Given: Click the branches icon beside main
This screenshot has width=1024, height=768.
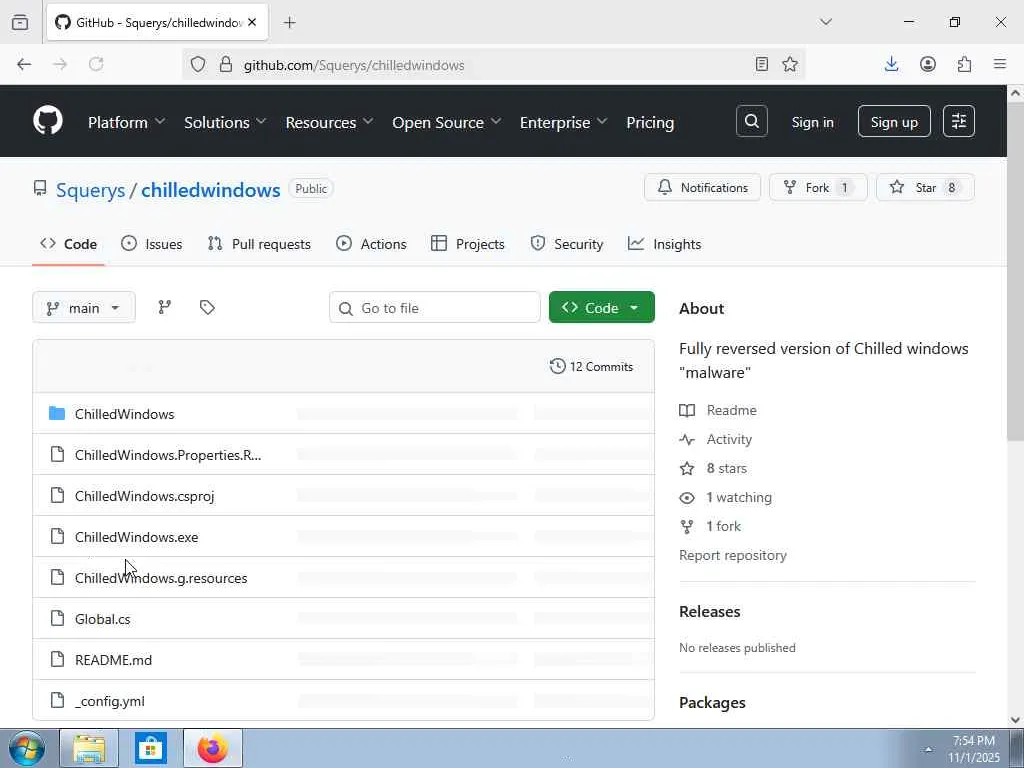Looking at the screenshot, I should pyautogui.click(x=165, y=307).
